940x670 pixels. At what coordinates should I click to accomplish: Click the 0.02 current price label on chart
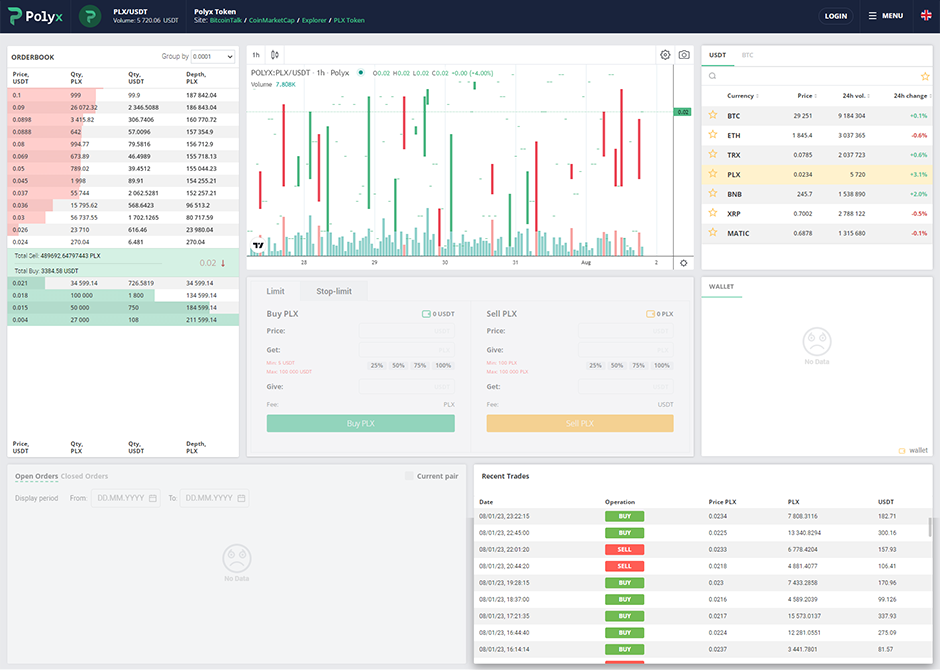click(683, 112)
